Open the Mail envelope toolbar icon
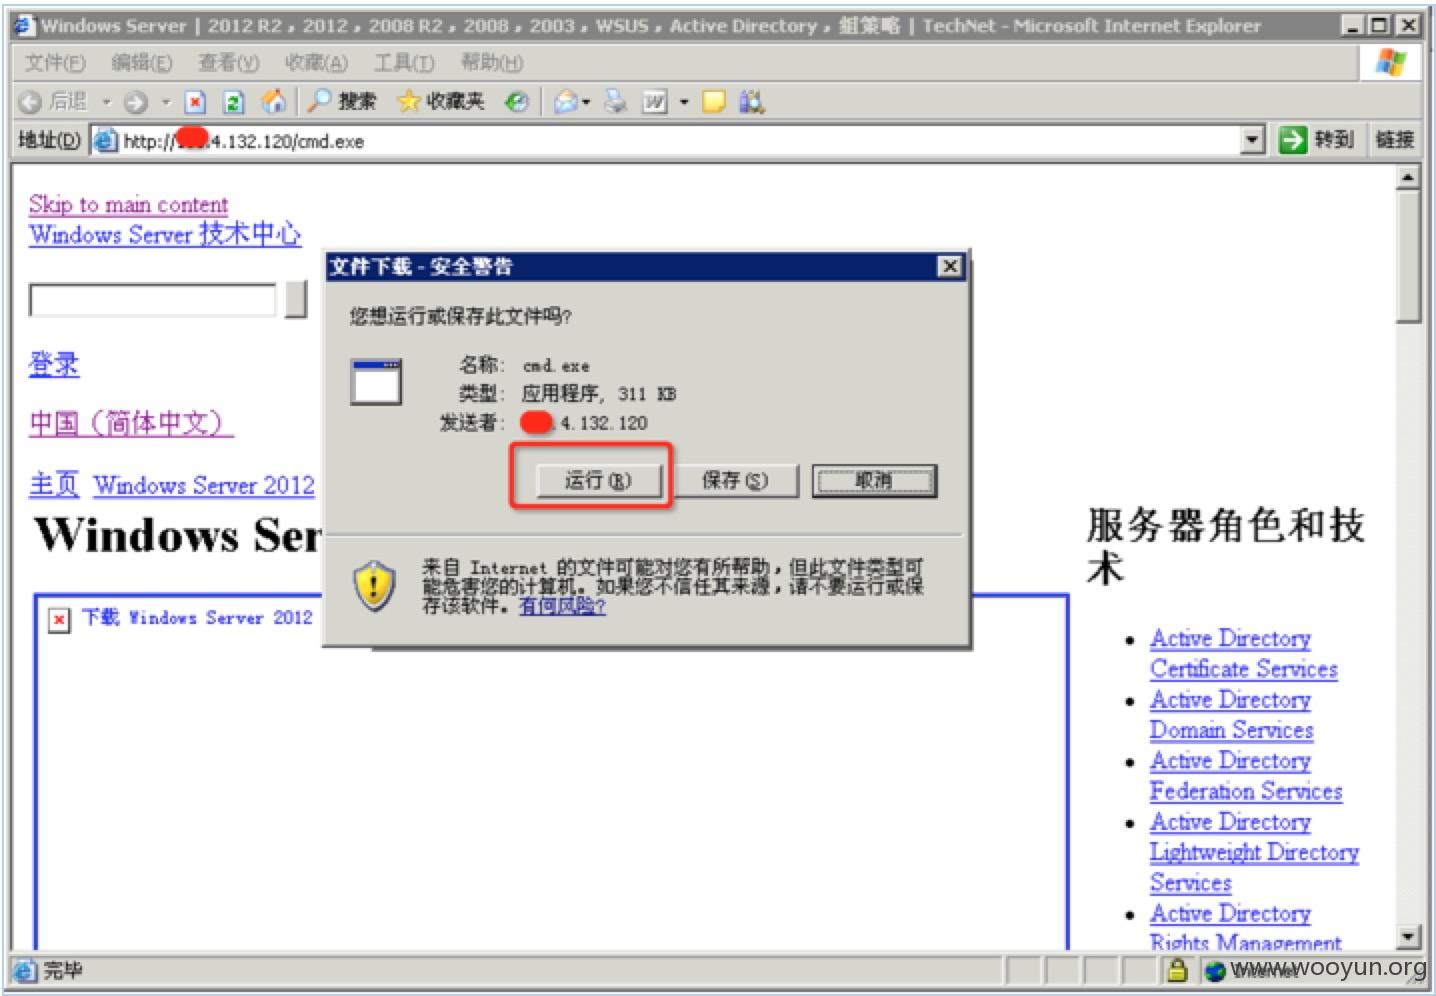The image size is (1436, 996). click(565, 101)
